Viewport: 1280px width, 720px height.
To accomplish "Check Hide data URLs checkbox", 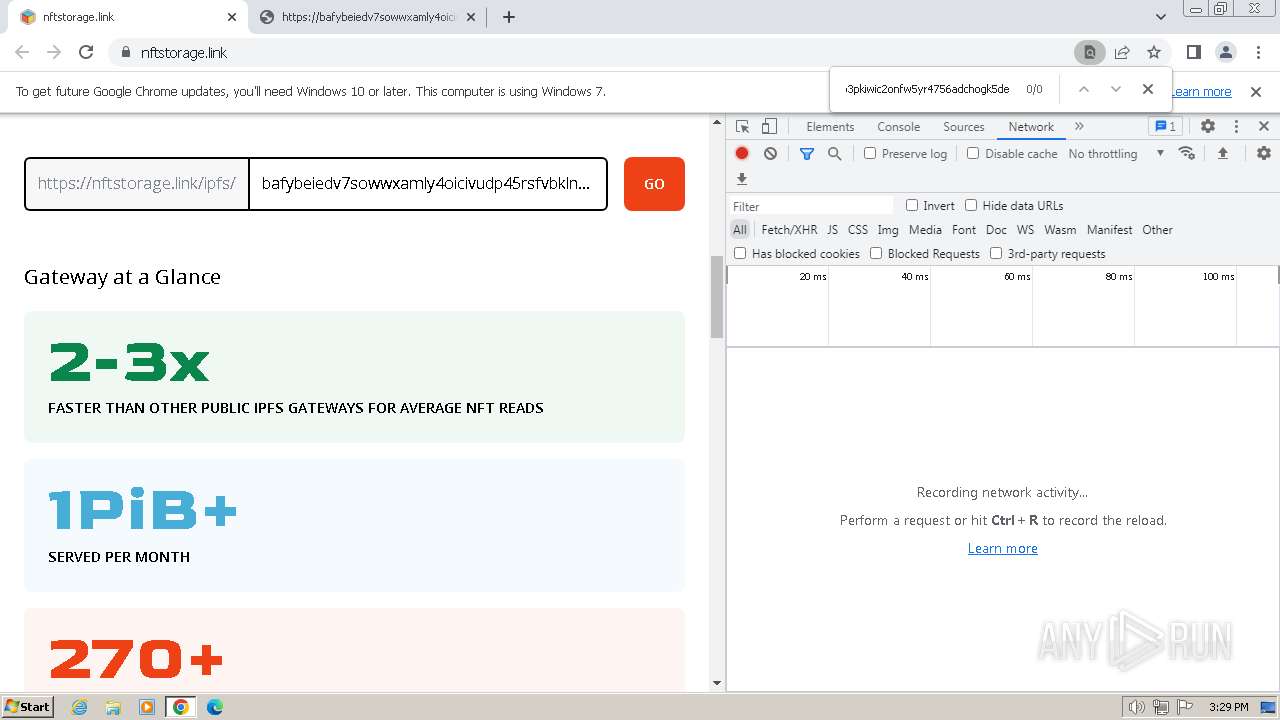I will 971,205.
